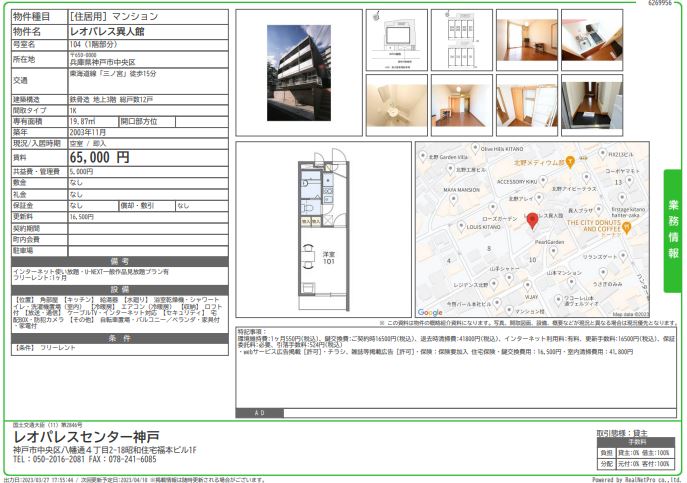Open the 1K floor plan image
Screen dimensions: 687x483
[324, 229]
